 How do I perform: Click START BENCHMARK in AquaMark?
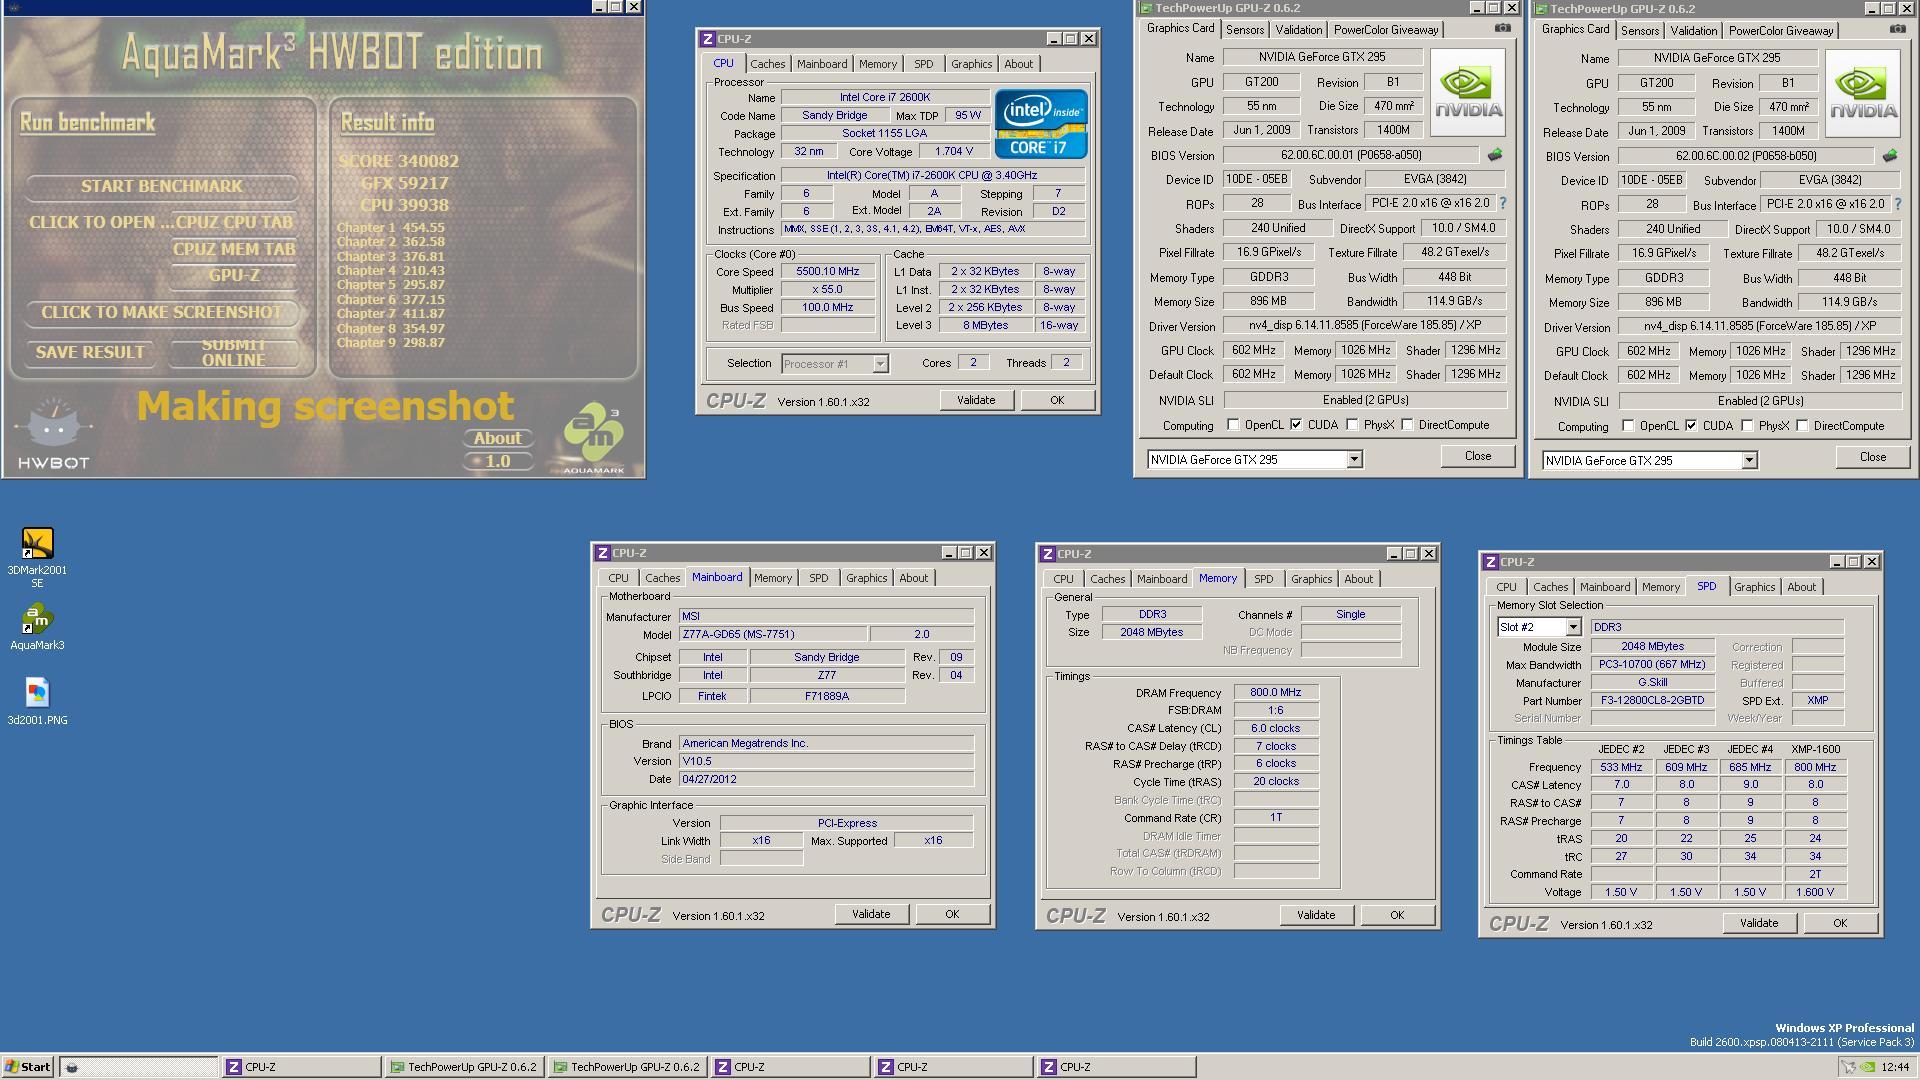162,186
